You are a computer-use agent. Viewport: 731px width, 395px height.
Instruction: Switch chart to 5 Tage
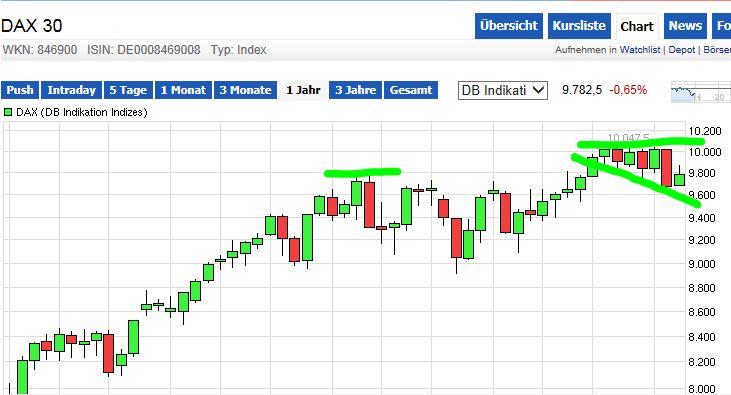pos(128,90)
